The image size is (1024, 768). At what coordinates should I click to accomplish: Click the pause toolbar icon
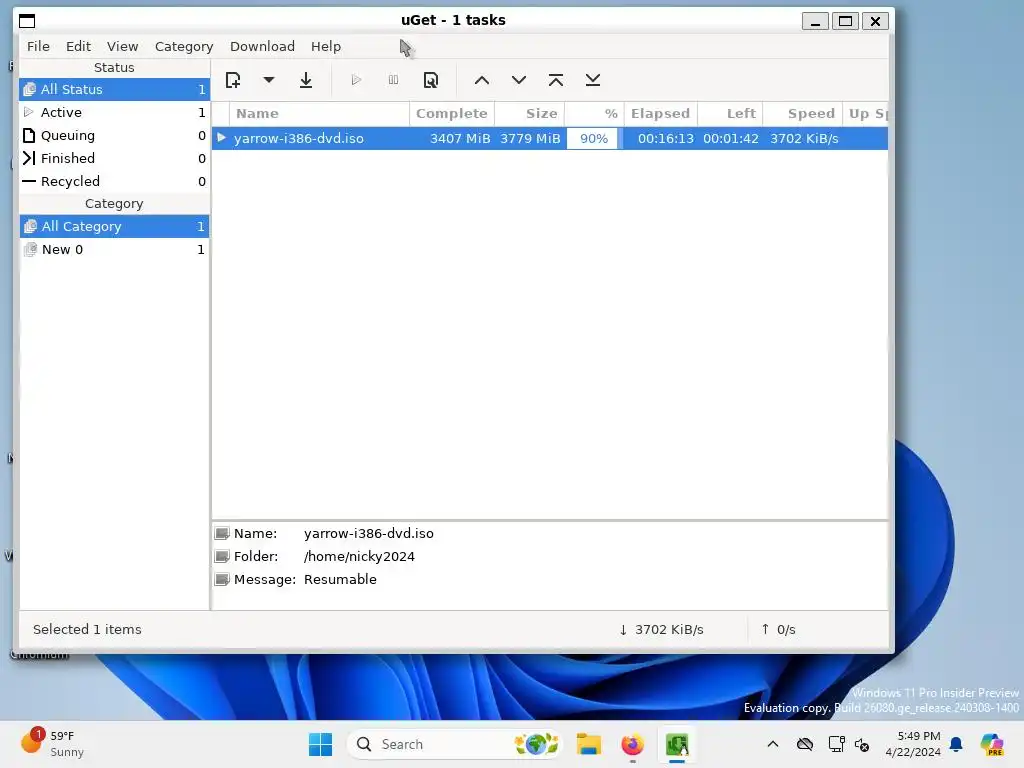point(393,80)
